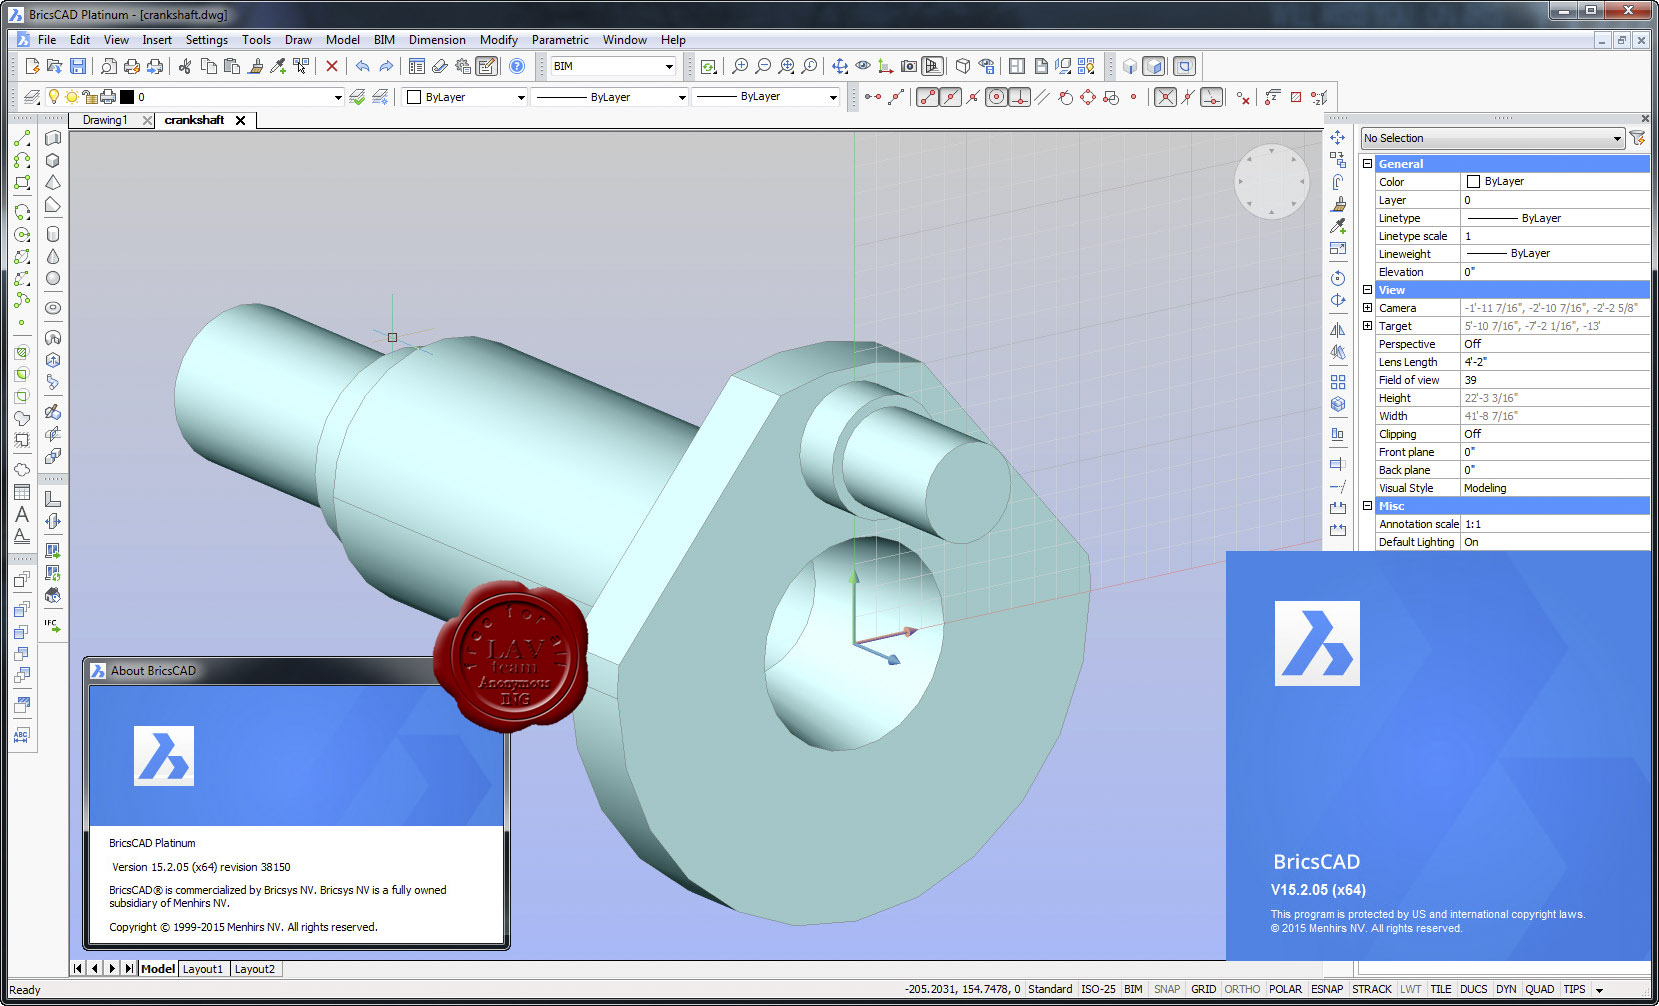The image size is (1659, 1006).
Task: Select the Cylinder solid tool
Action: (53, 234)
